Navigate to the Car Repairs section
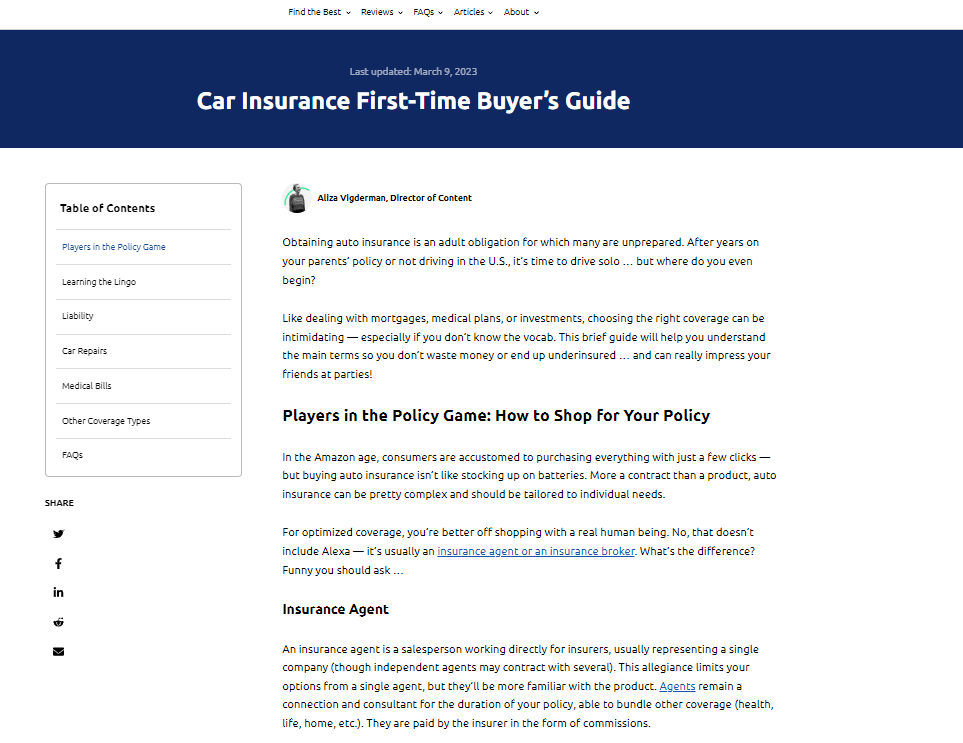The width and height of the screenshot is (963, 743). pyautogui.click(x=85, y=351)
